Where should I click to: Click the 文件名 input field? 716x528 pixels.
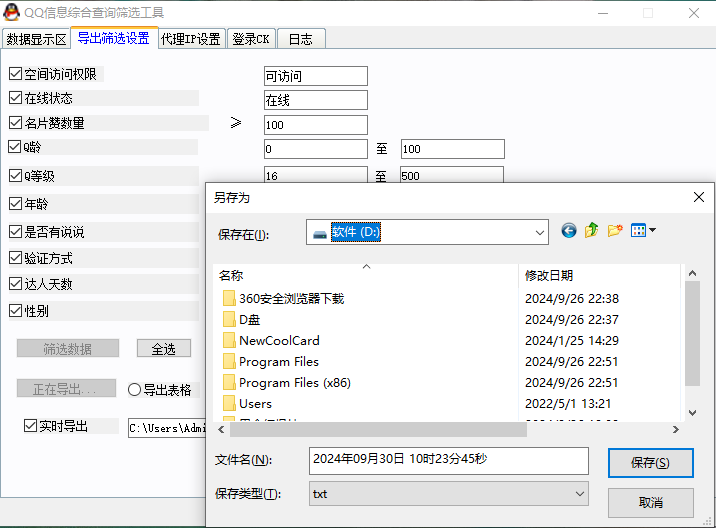[x=448, y=460]
